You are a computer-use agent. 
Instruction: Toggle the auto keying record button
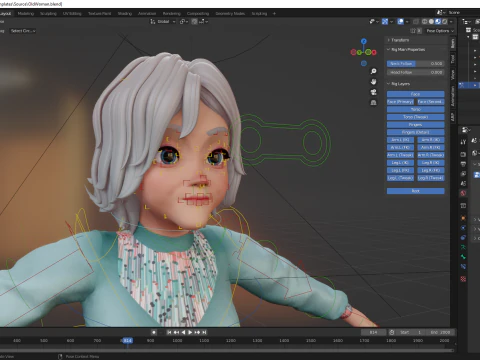[154, 332]
